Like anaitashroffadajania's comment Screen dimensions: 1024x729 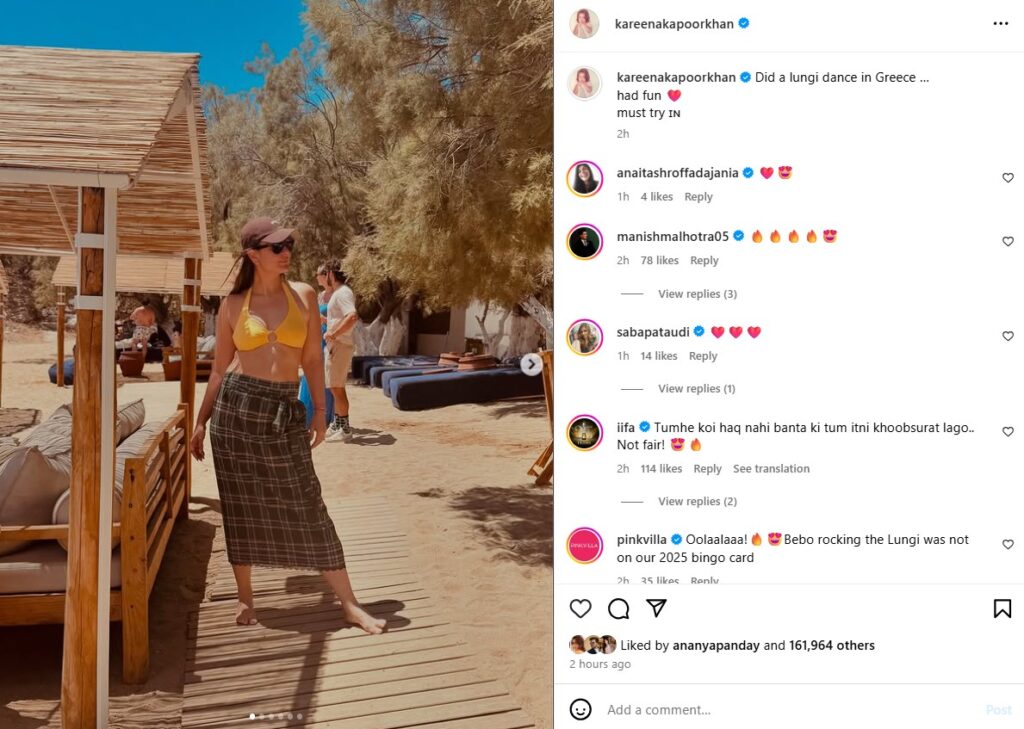[1008, 178]
